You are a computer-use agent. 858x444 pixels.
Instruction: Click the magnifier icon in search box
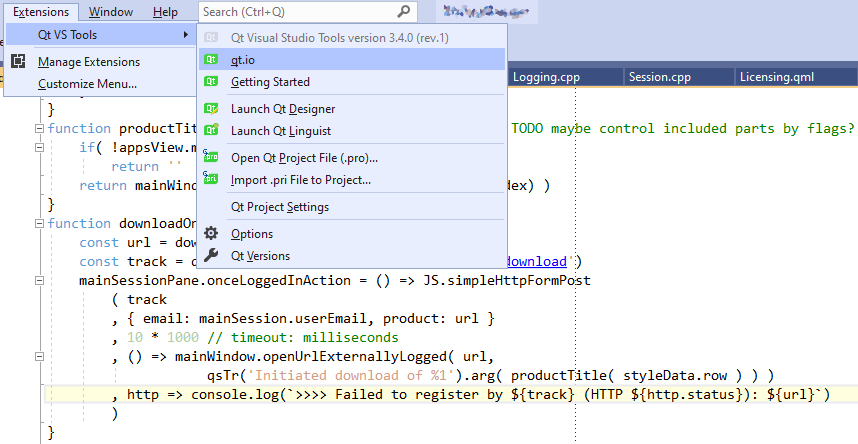(403, 11)
